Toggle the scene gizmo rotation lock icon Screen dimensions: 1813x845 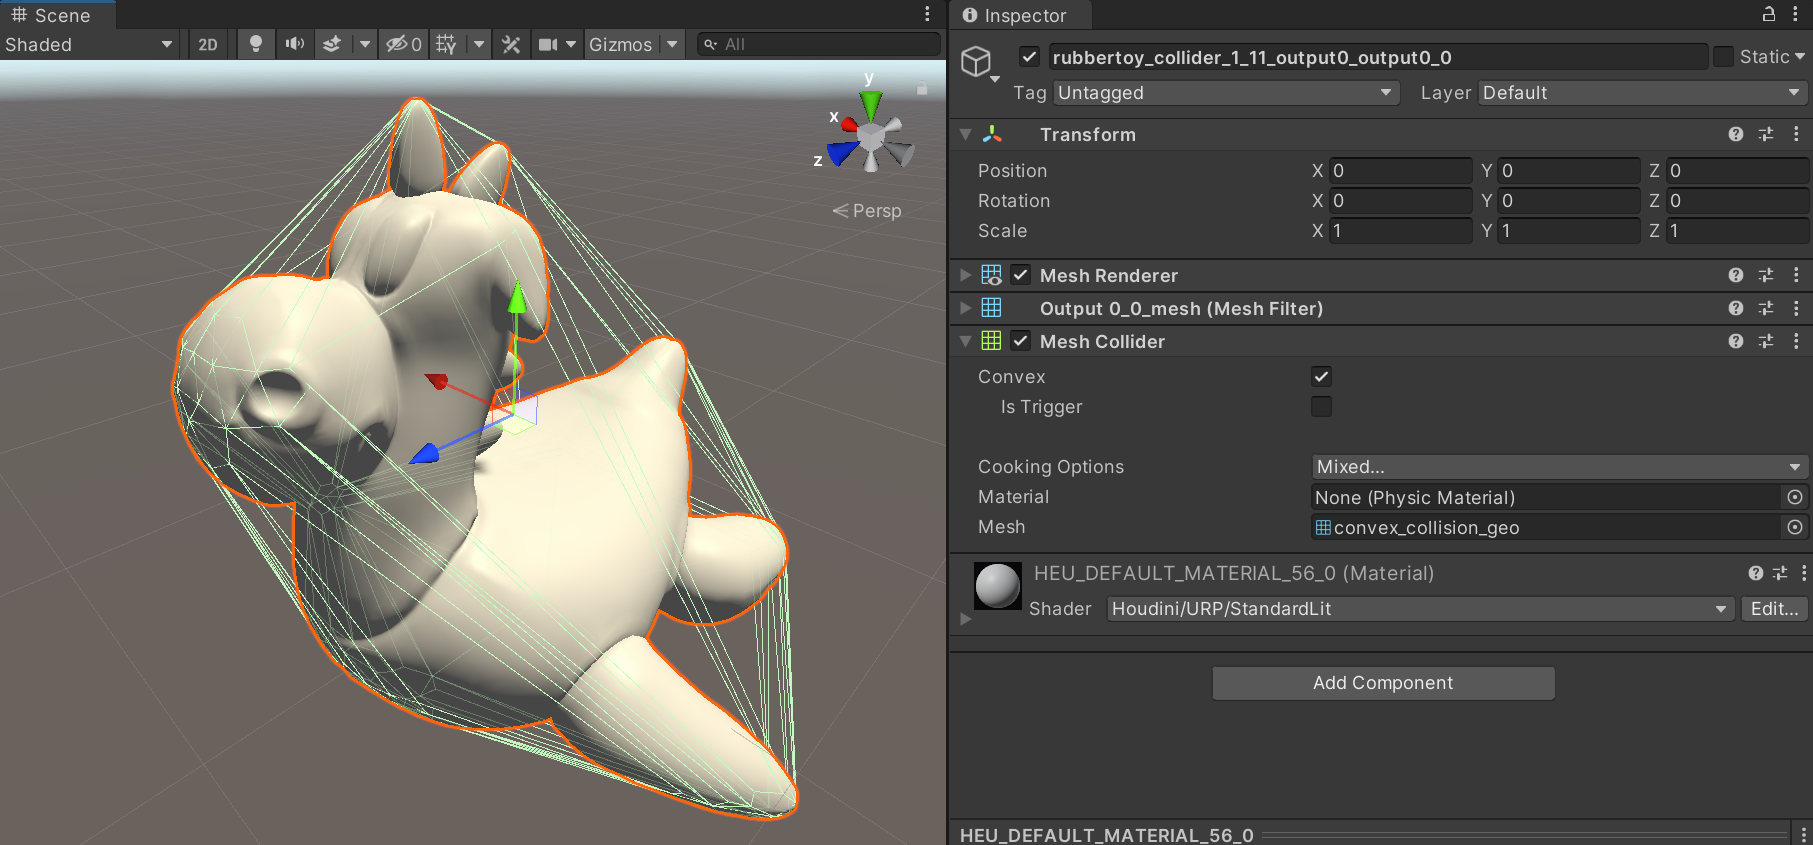click(x=922, y=88)
